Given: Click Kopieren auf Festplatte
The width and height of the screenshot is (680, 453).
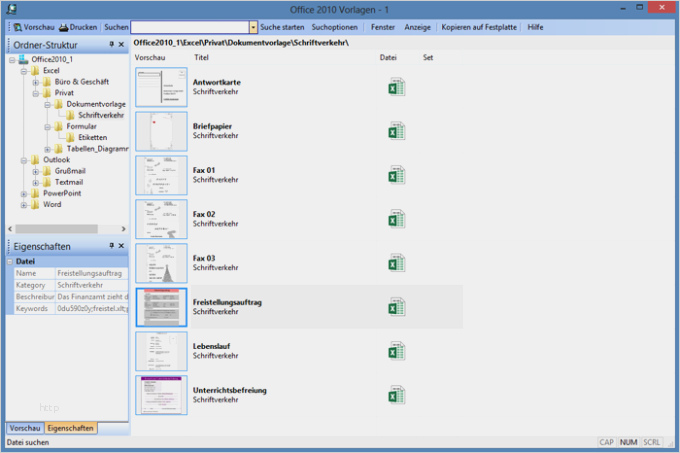Looking at the screenshot, I should click(480, 28).
